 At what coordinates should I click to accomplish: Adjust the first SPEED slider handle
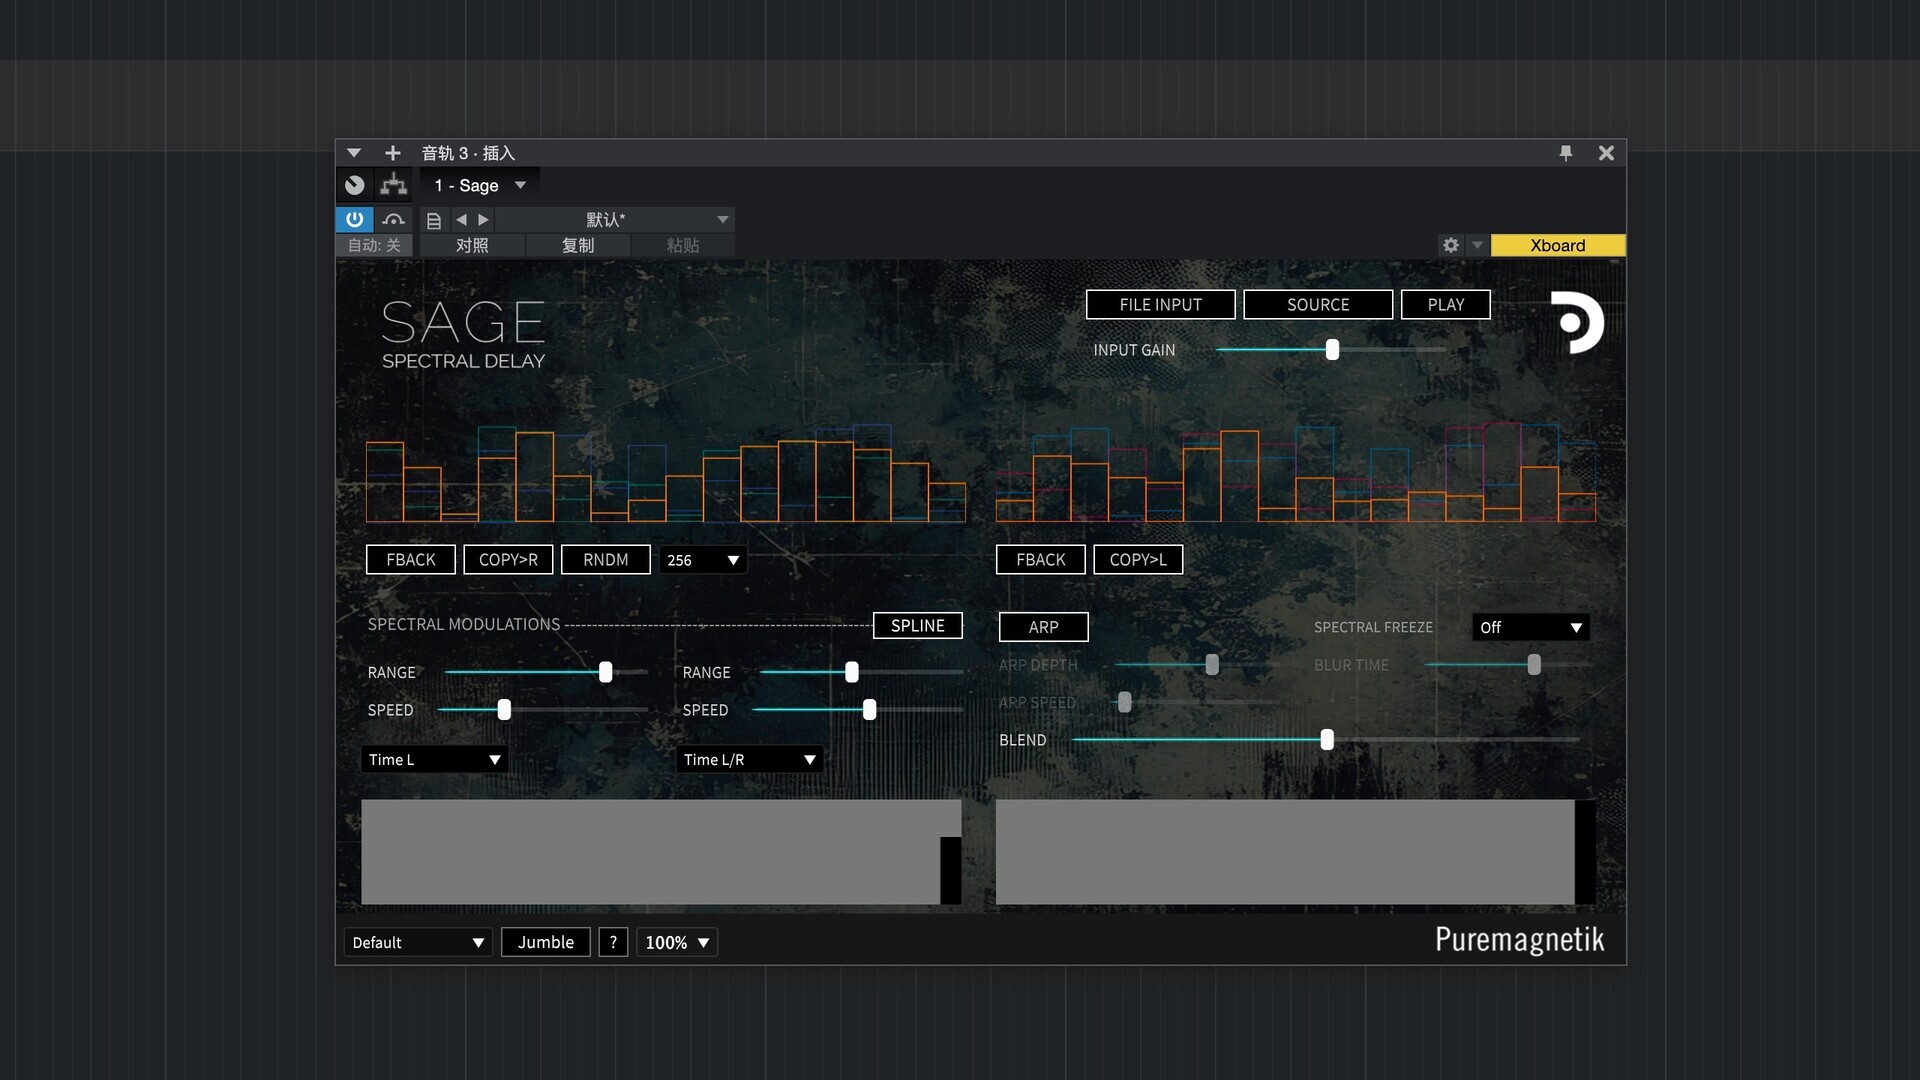pyautogui.click(x=504, y=709)
